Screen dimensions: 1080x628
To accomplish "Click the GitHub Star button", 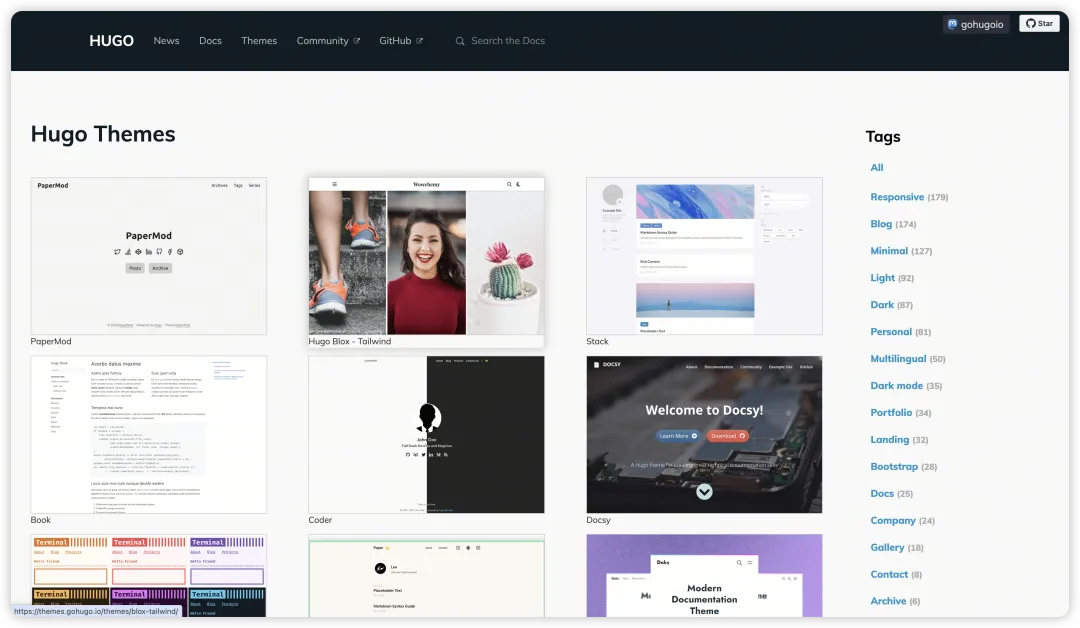I will (1039, 24).
